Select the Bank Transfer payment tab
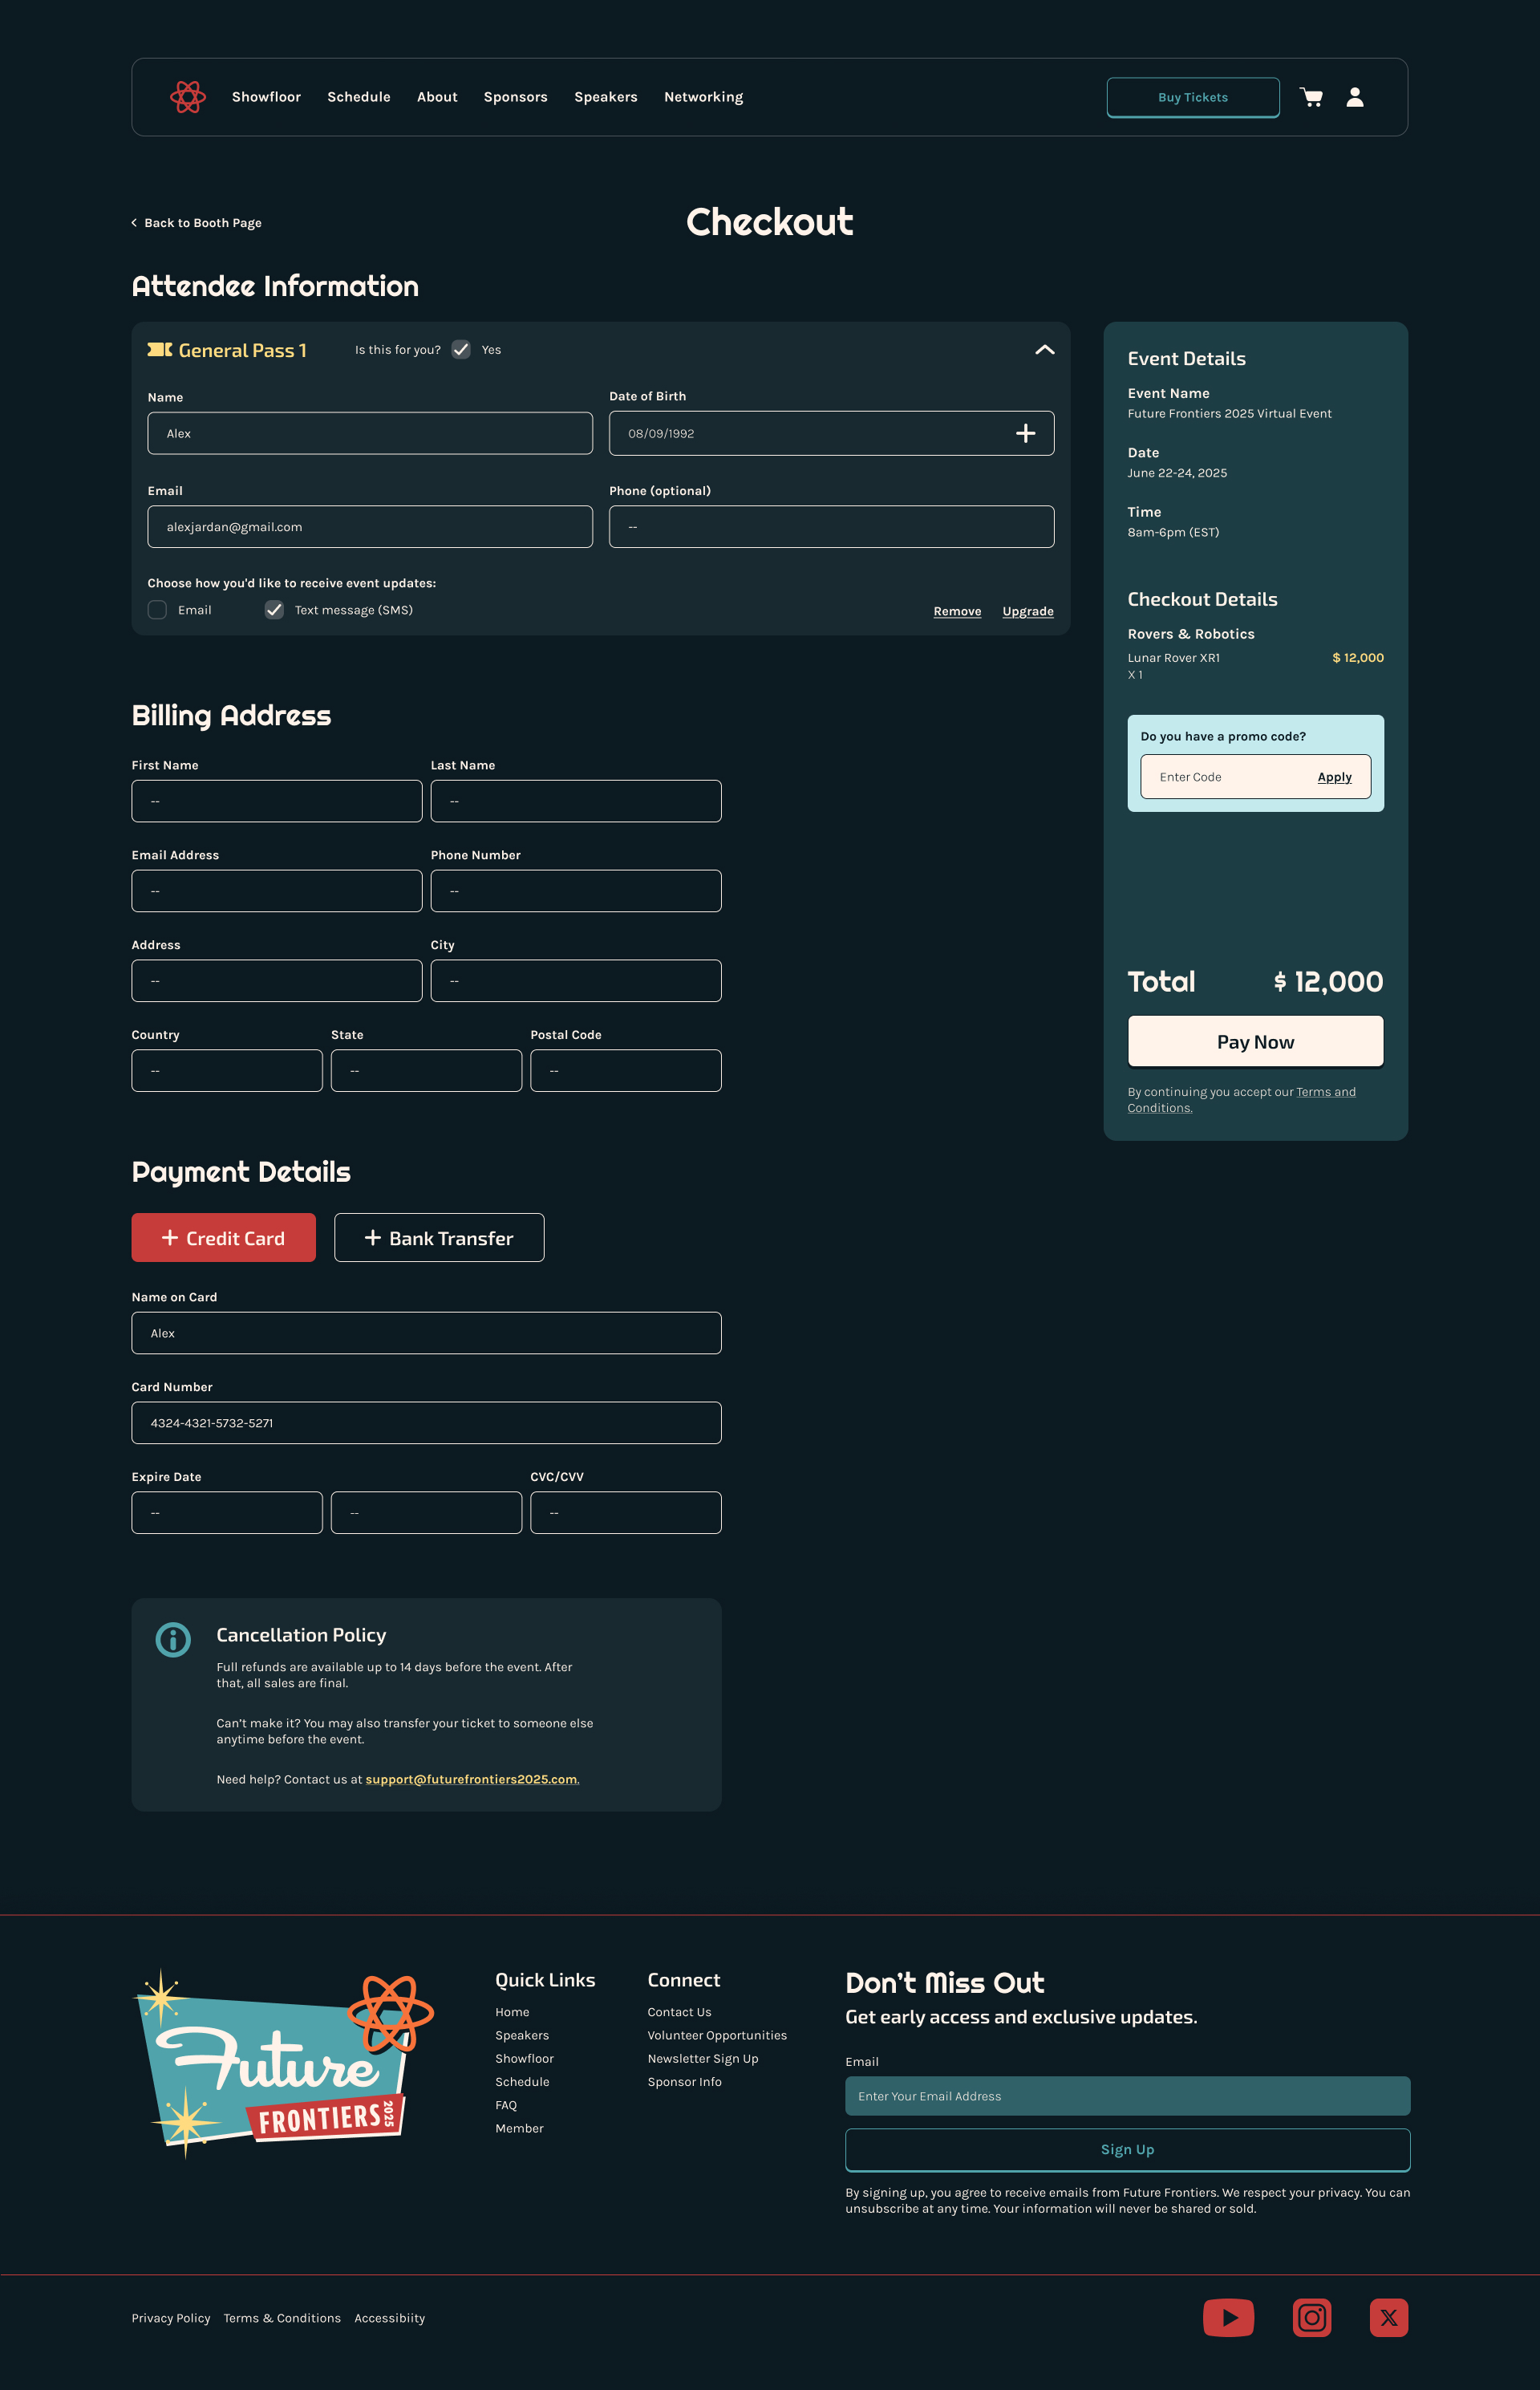 pyautogui.click(x=439, y=1238)
